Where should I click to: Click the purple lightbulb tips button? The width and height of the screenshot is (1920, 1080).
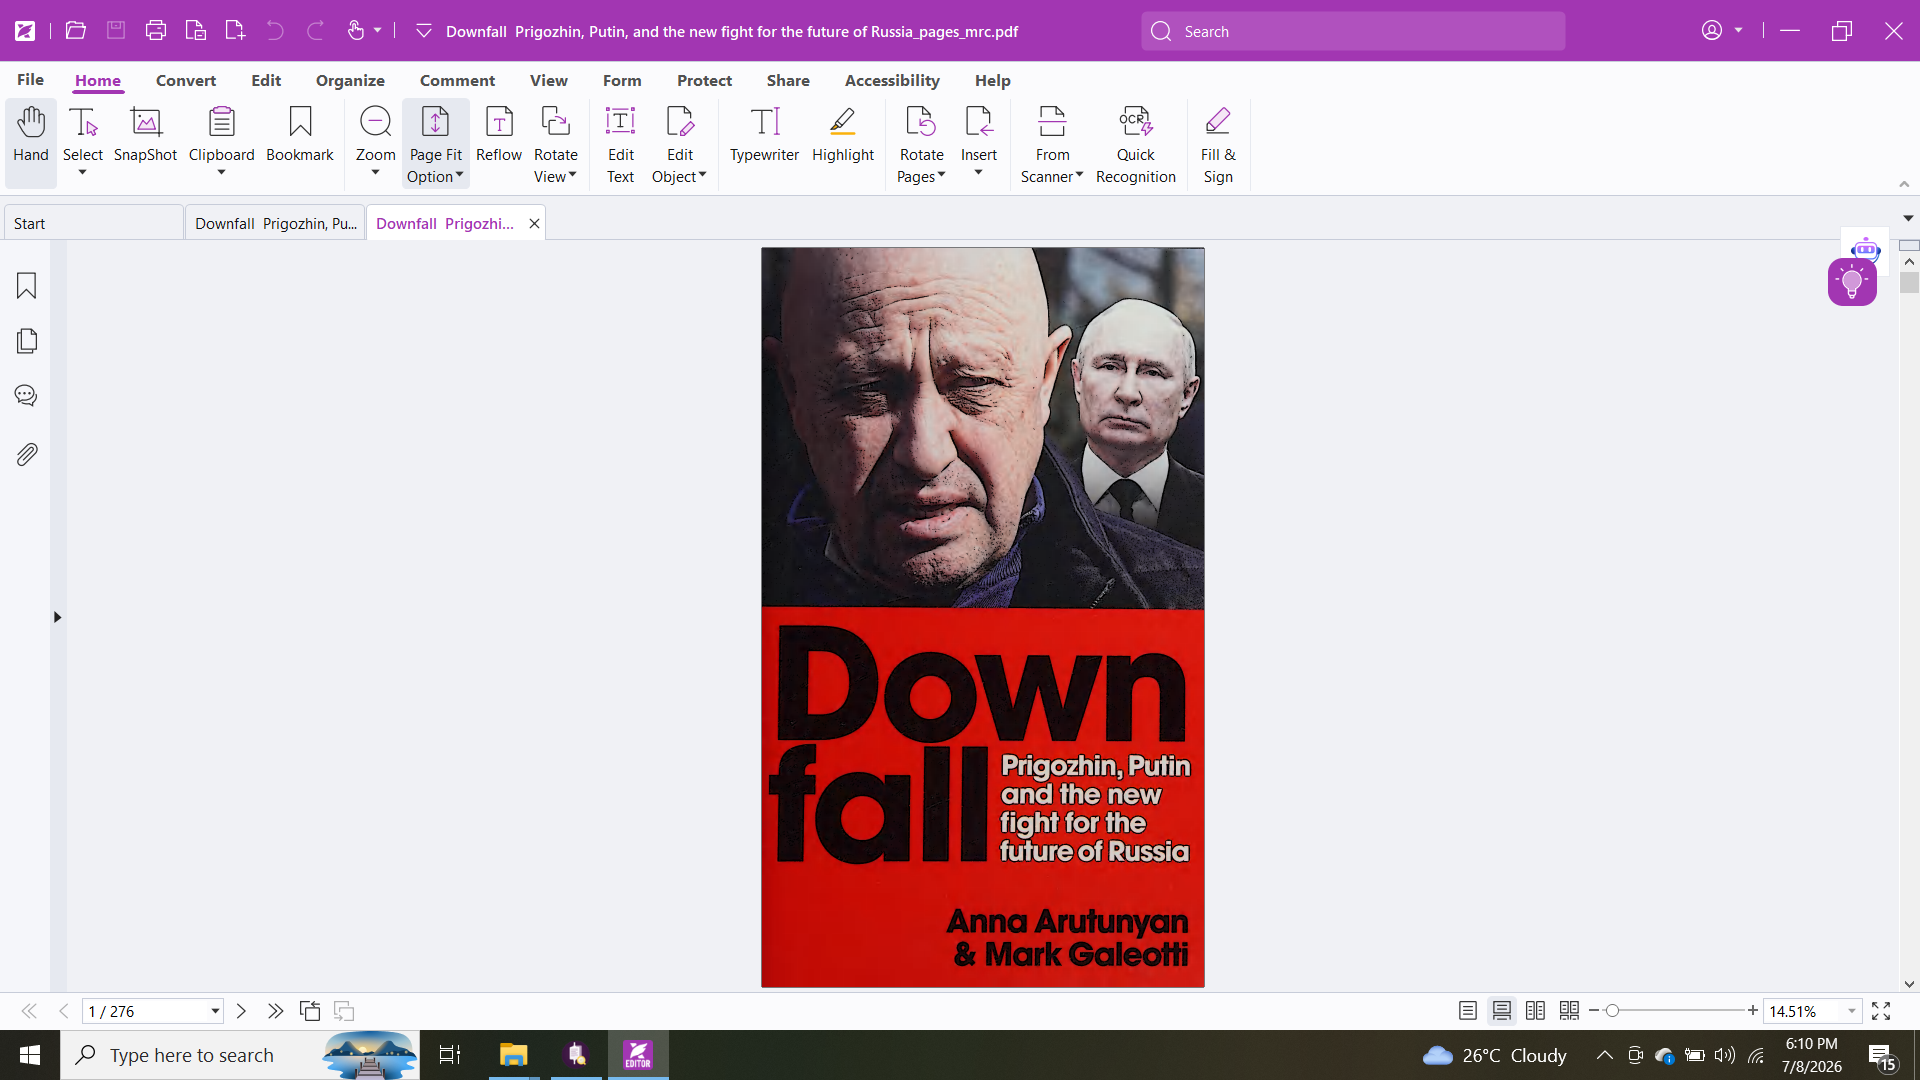[x=1852, y=283]
